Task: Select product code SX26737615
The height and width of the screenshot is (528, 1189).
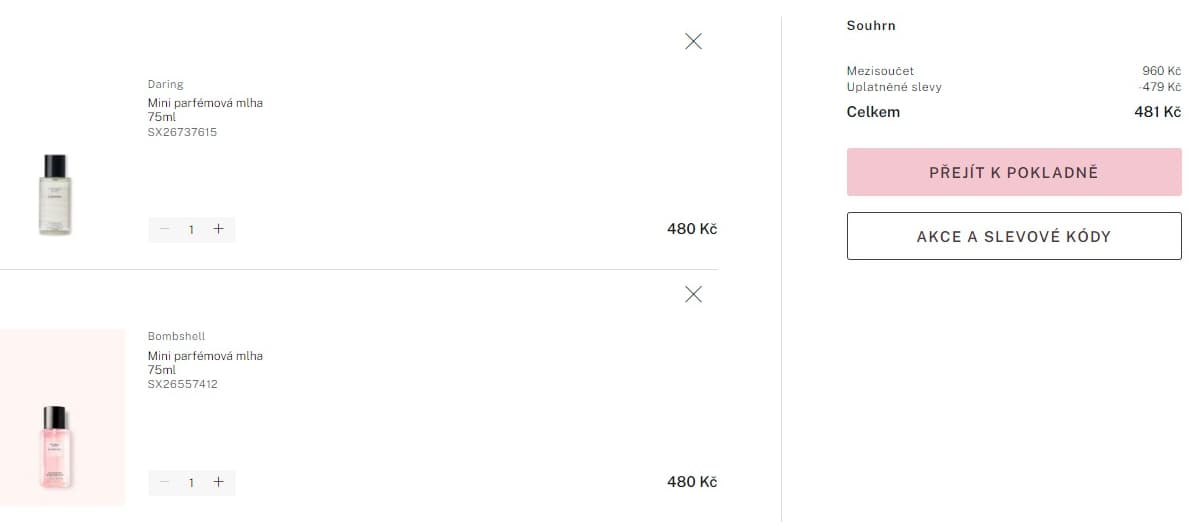Action: click(183, 132)
